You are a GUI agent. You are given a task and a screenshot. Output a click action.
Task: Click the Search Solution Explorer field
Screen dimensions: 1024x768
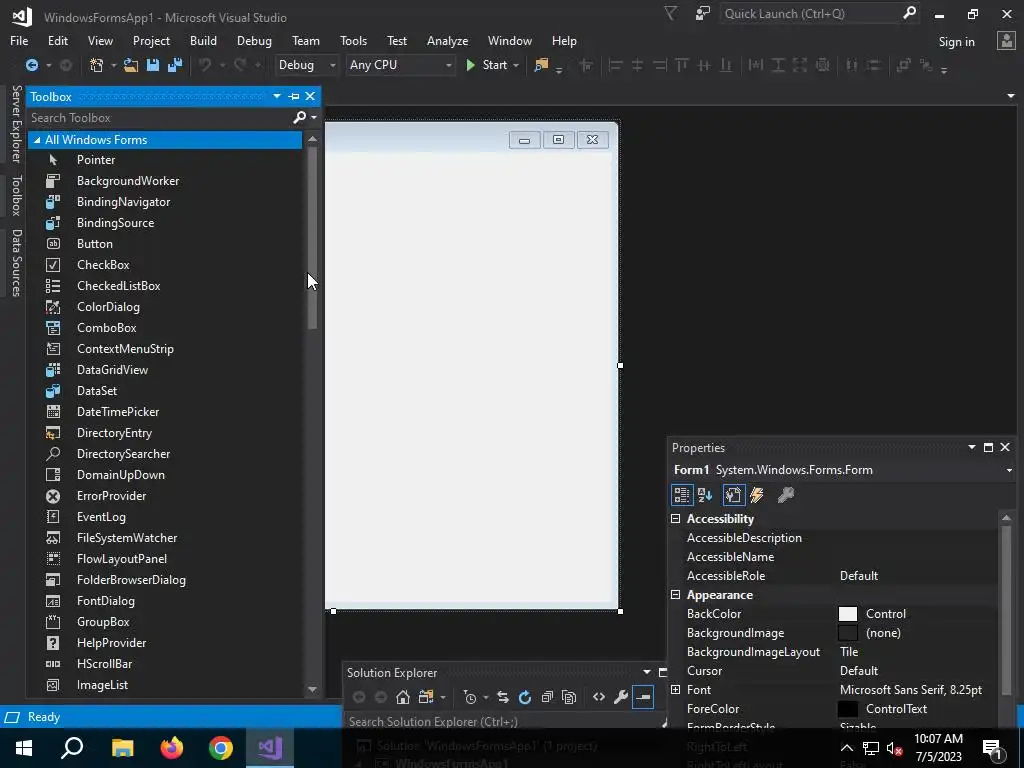[503, 722]
